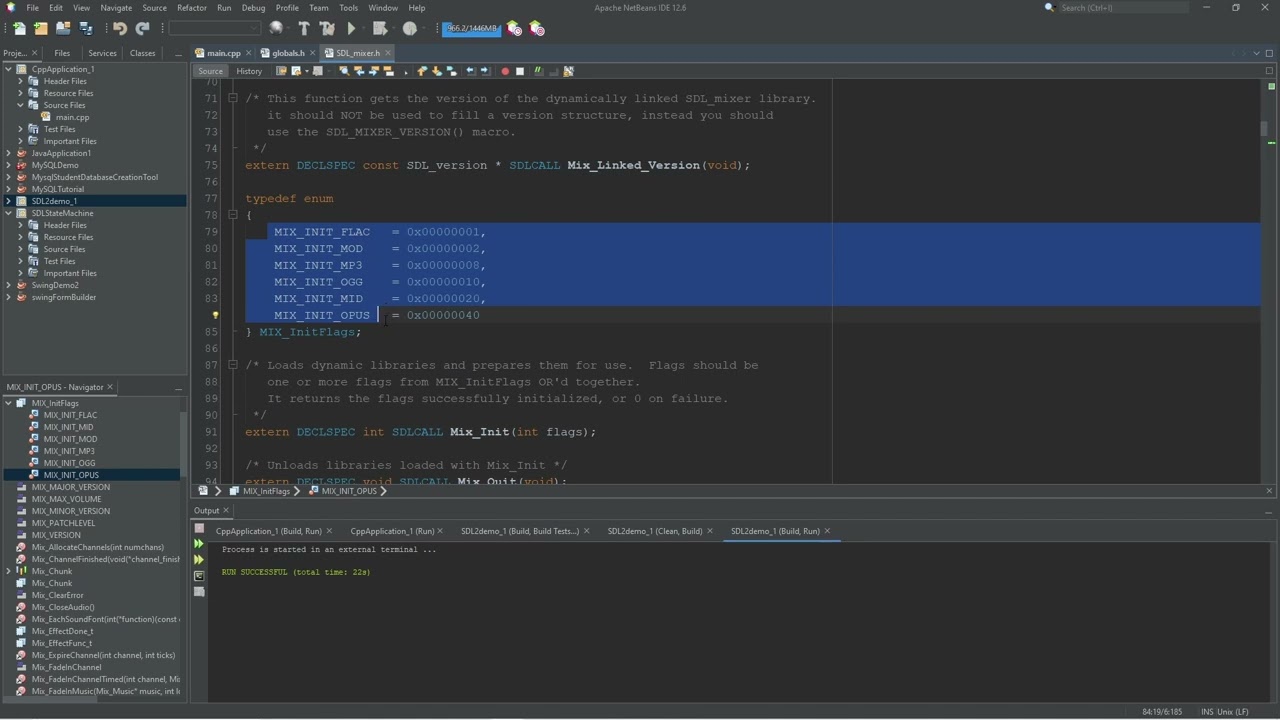Click the Comment lines icon in editor toolbar
This screenshot has height=720, width=1280.
[x=538, y=71]
